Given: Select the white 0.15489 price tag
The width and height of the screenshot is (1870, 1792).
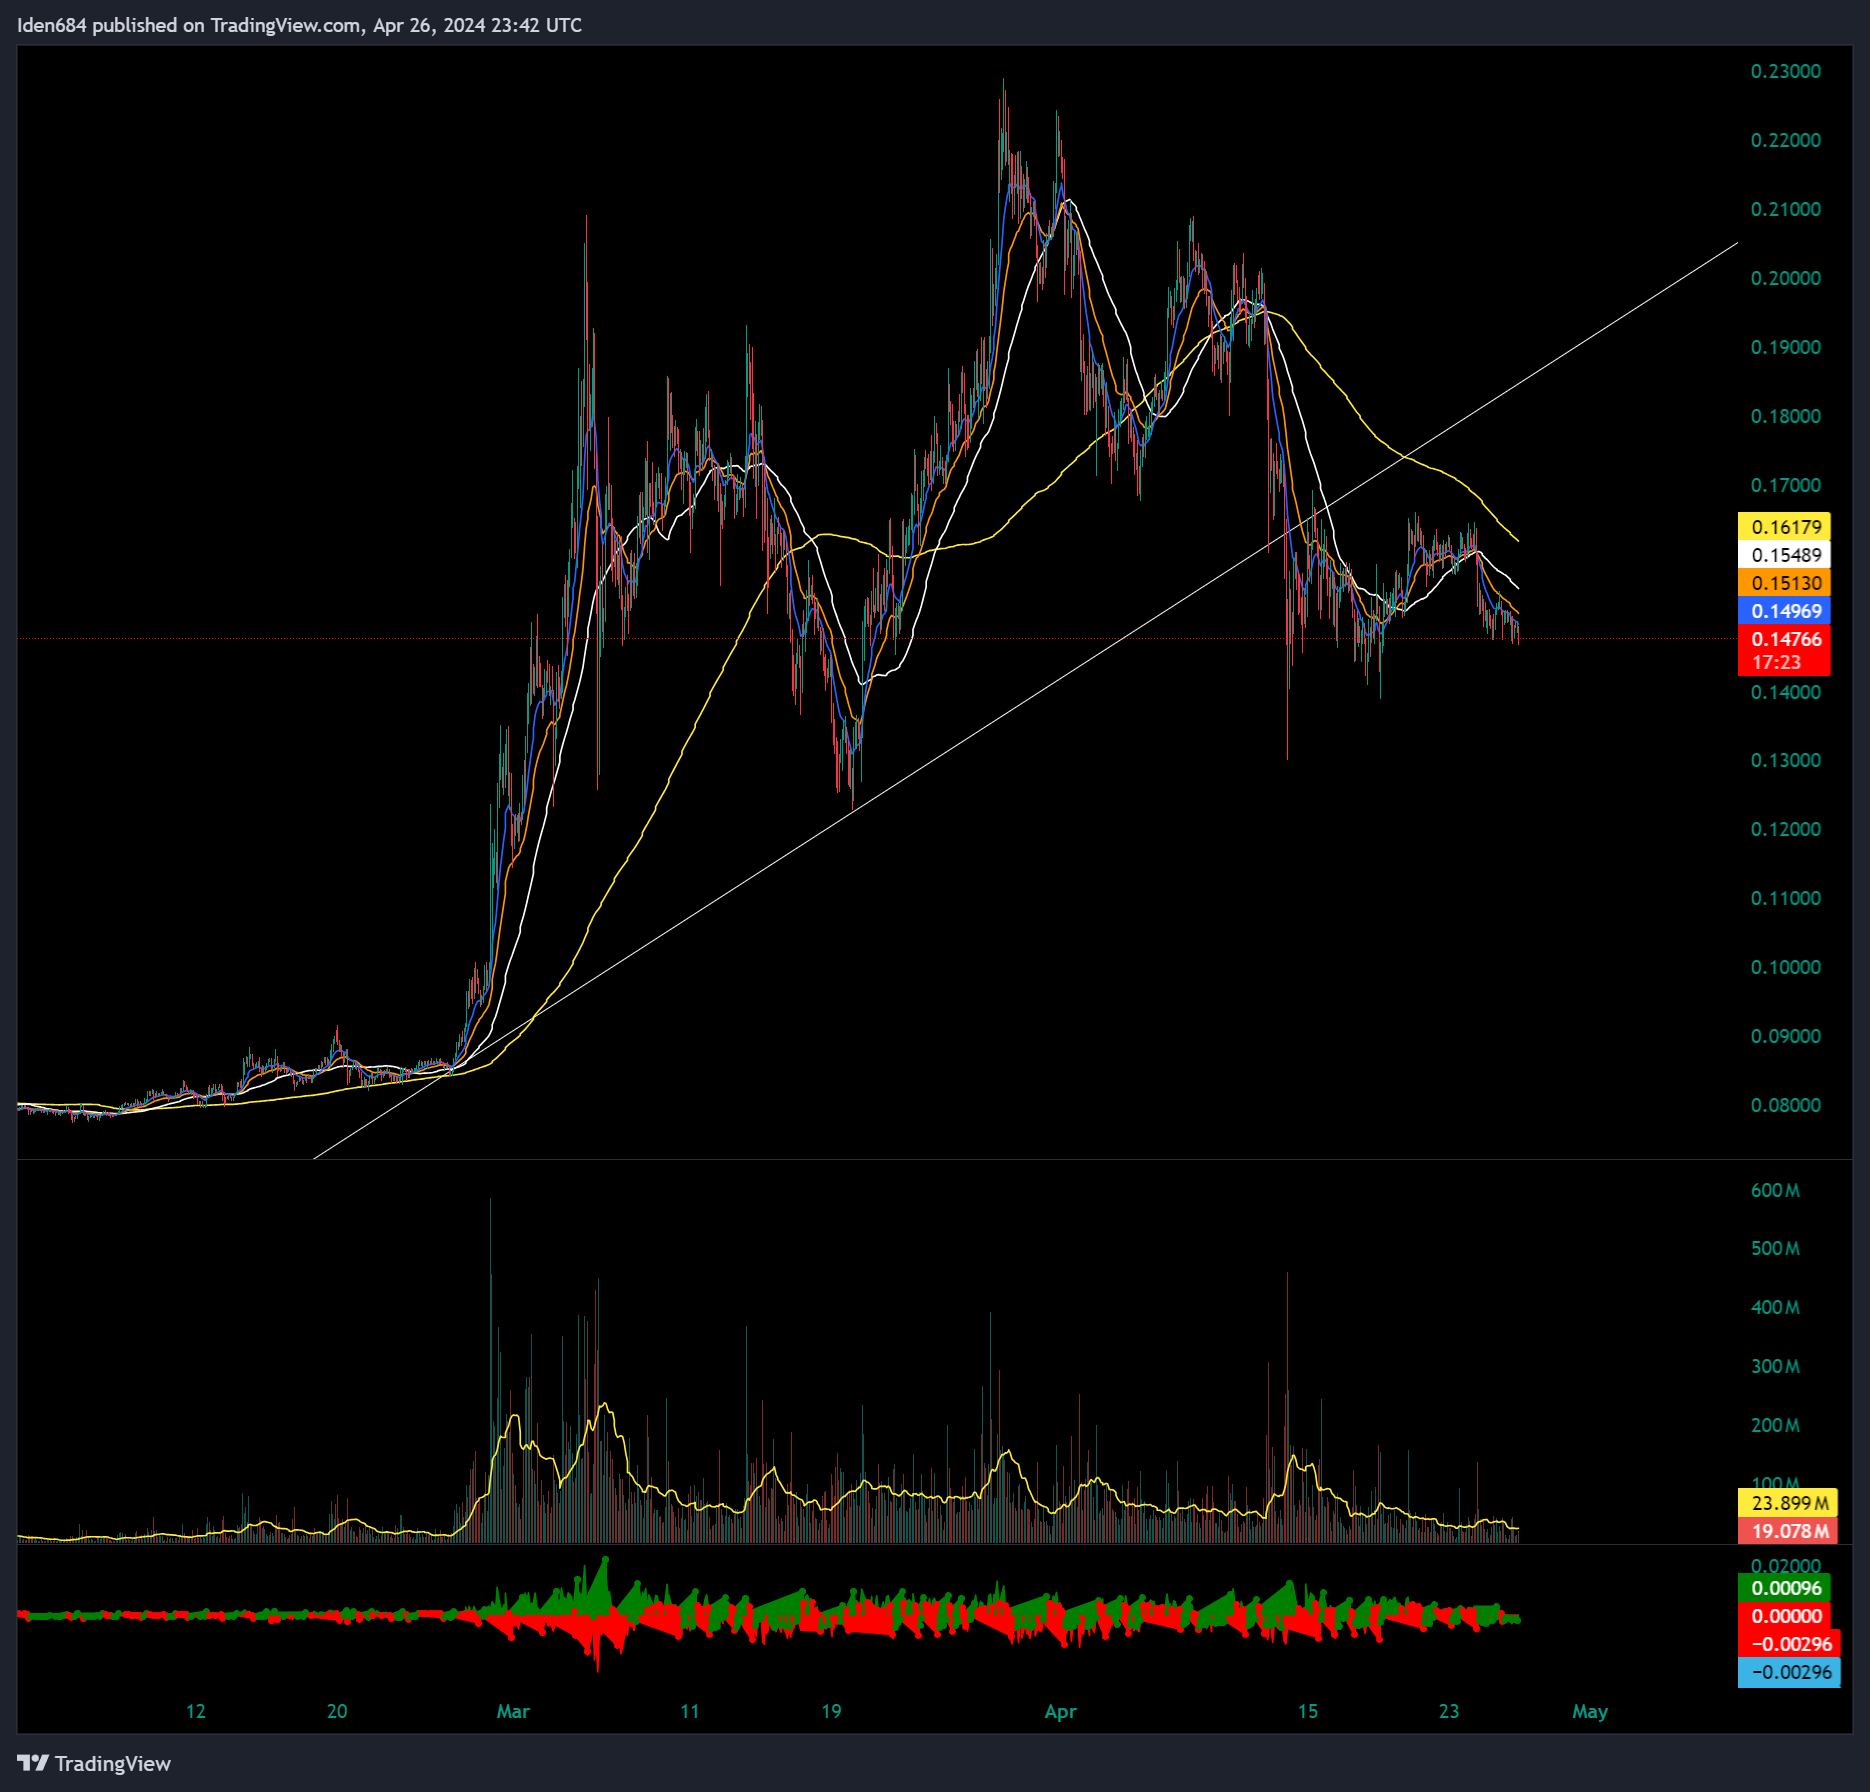Looking at the screenshot, I should 1785,555.
